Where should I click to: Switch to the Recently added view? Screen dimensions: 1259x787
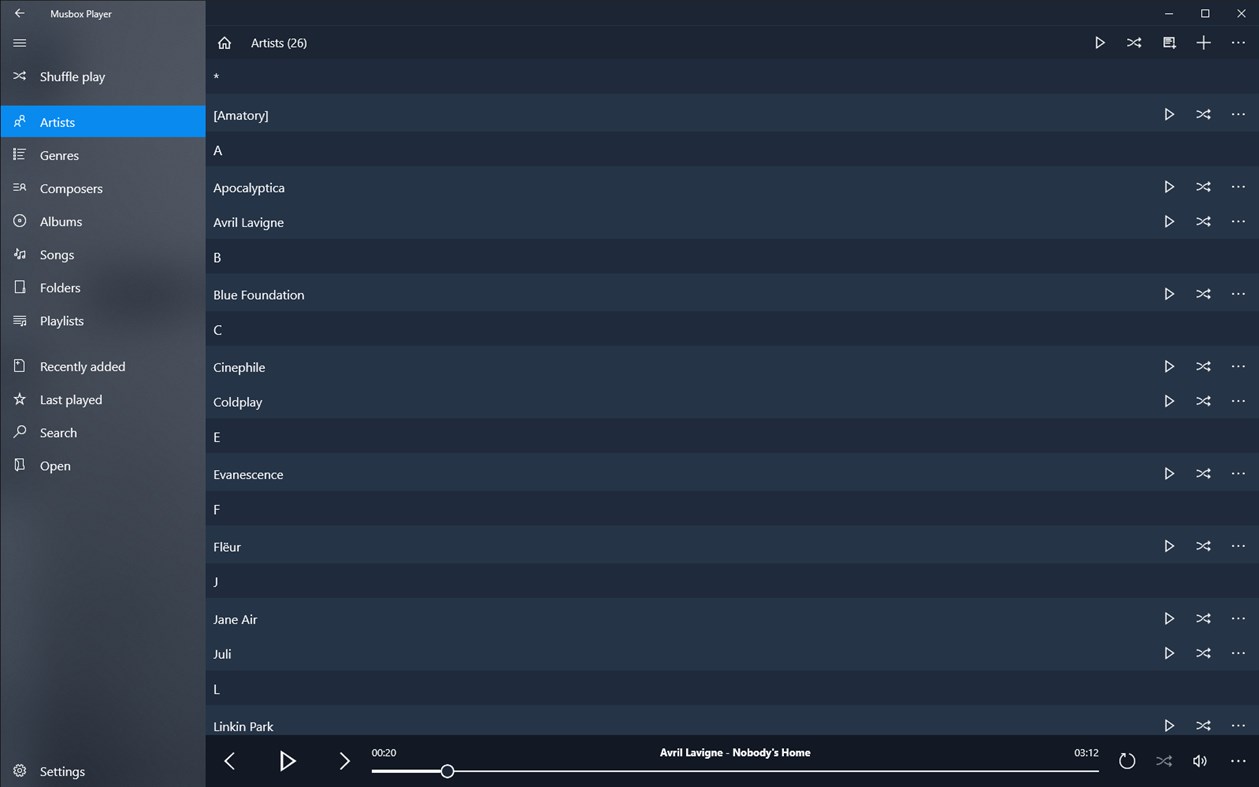[82, 366]
